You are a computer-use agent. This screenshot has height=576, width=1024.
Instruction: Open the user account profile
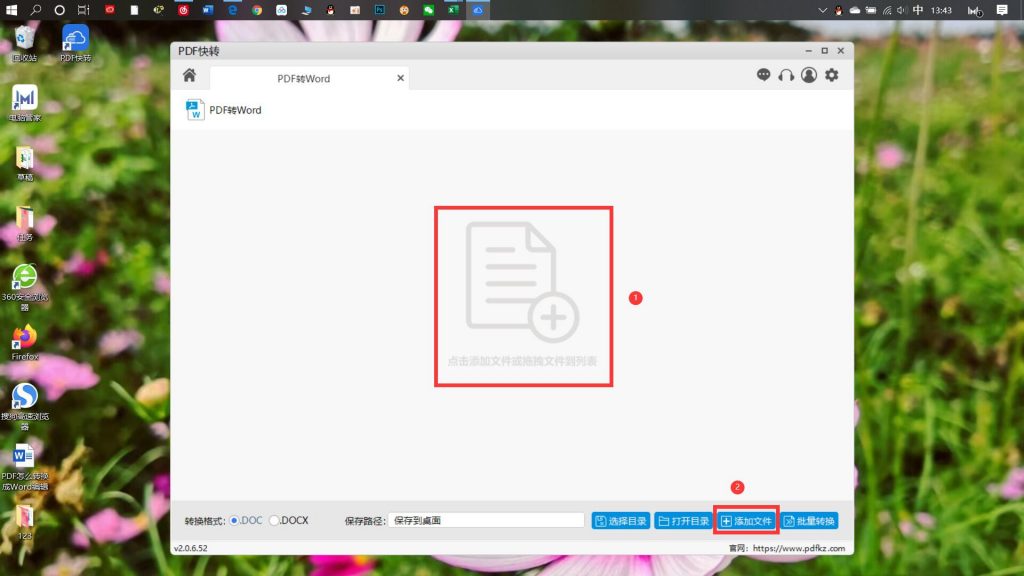pyautogui.click(x=808, y=75)
